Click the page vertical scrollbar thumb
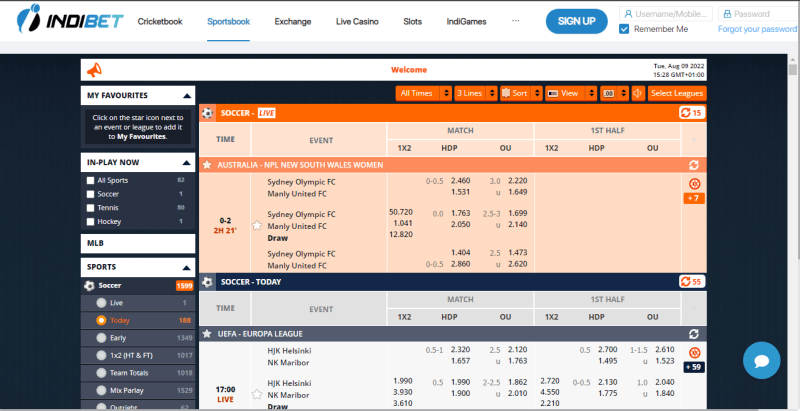The image size is (800, 411). tap(792, 70)
